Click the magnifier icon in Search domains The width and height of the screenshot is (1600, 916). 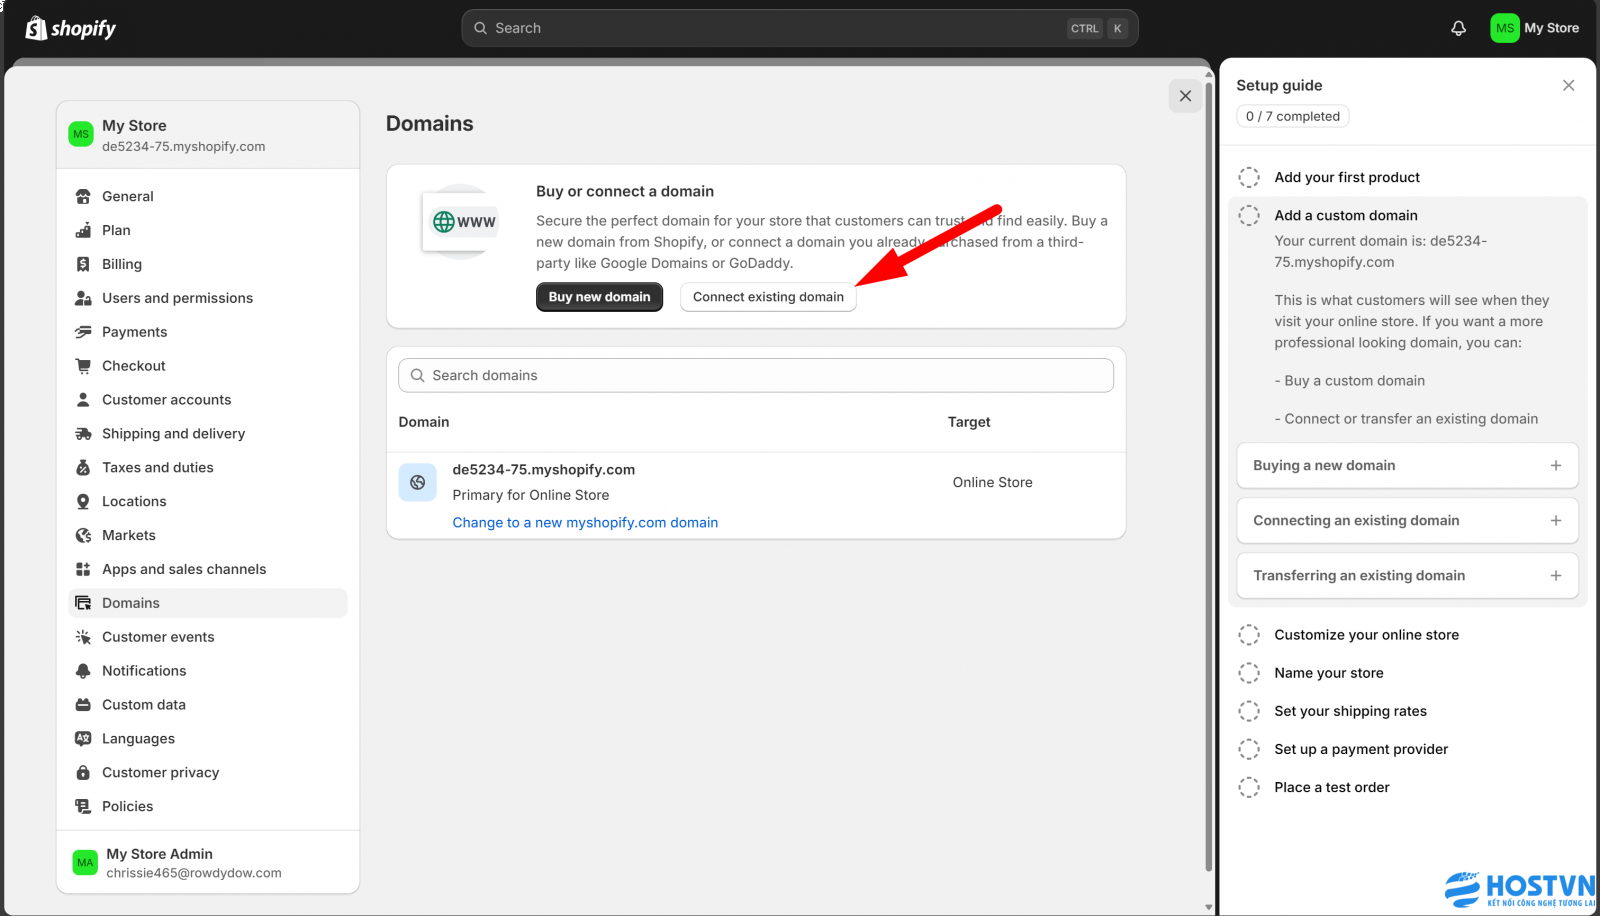[418, 376]
